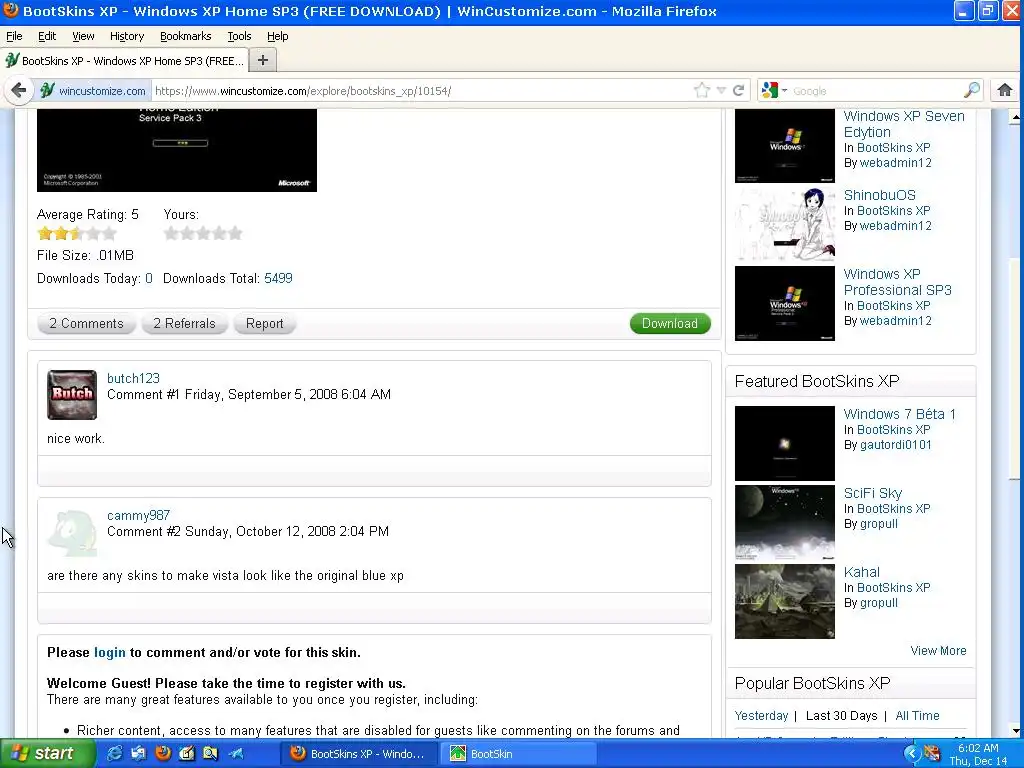The width and height of the screenshot is (1024, 768).
Task: Click the Firefox back arrow button
Action: point(19,90)
